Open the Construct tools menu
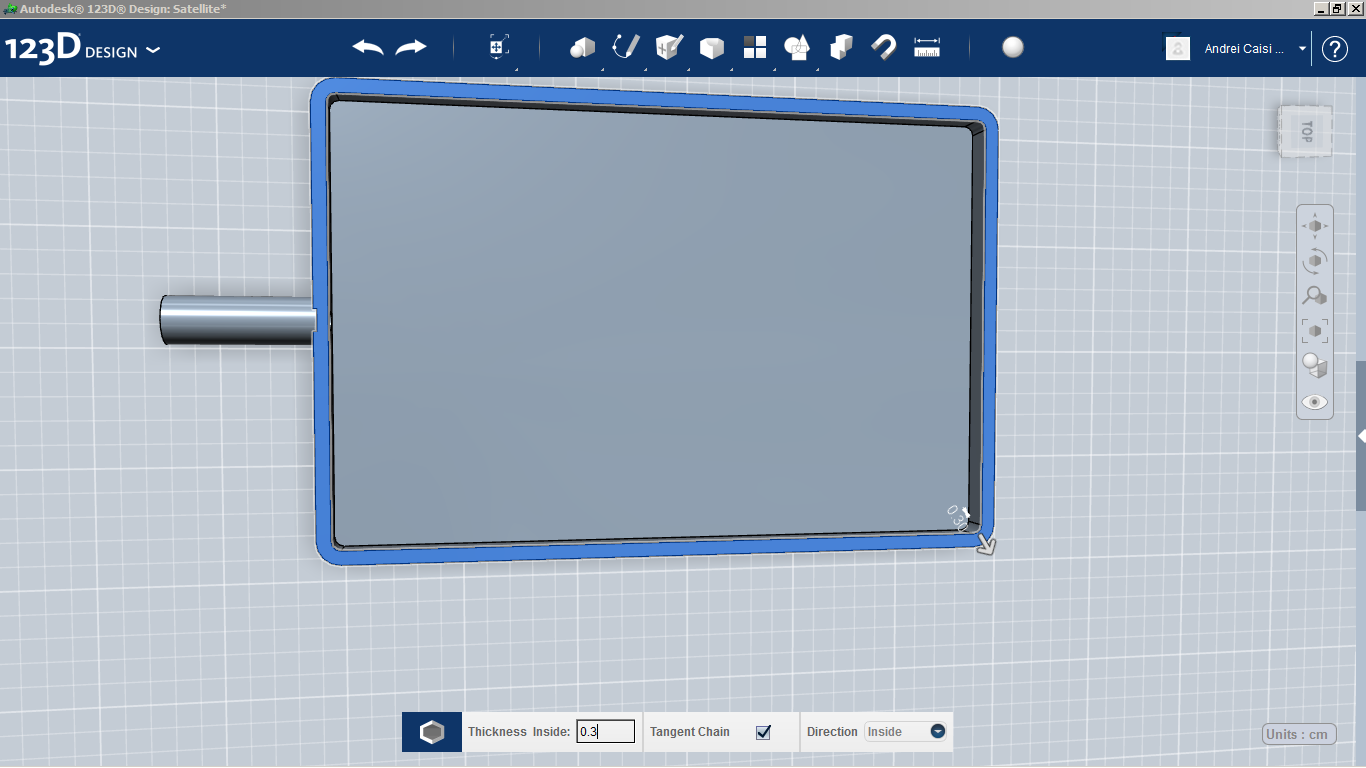 (669, 47)
